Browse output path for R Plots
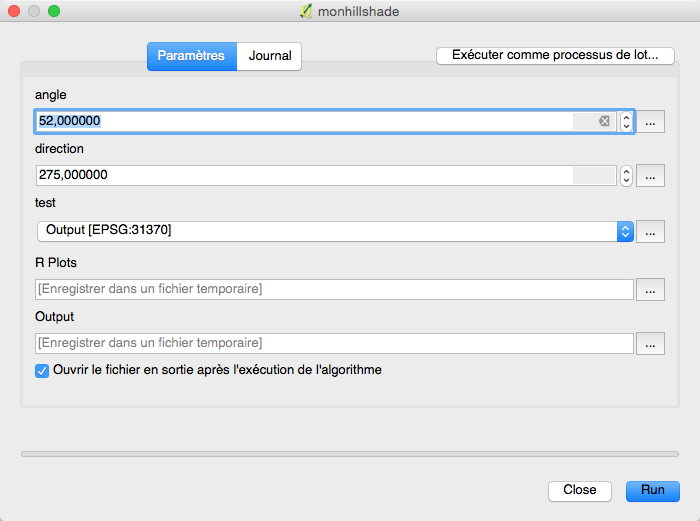The width and height of the screenshot is (700, 521). point(650,290)
